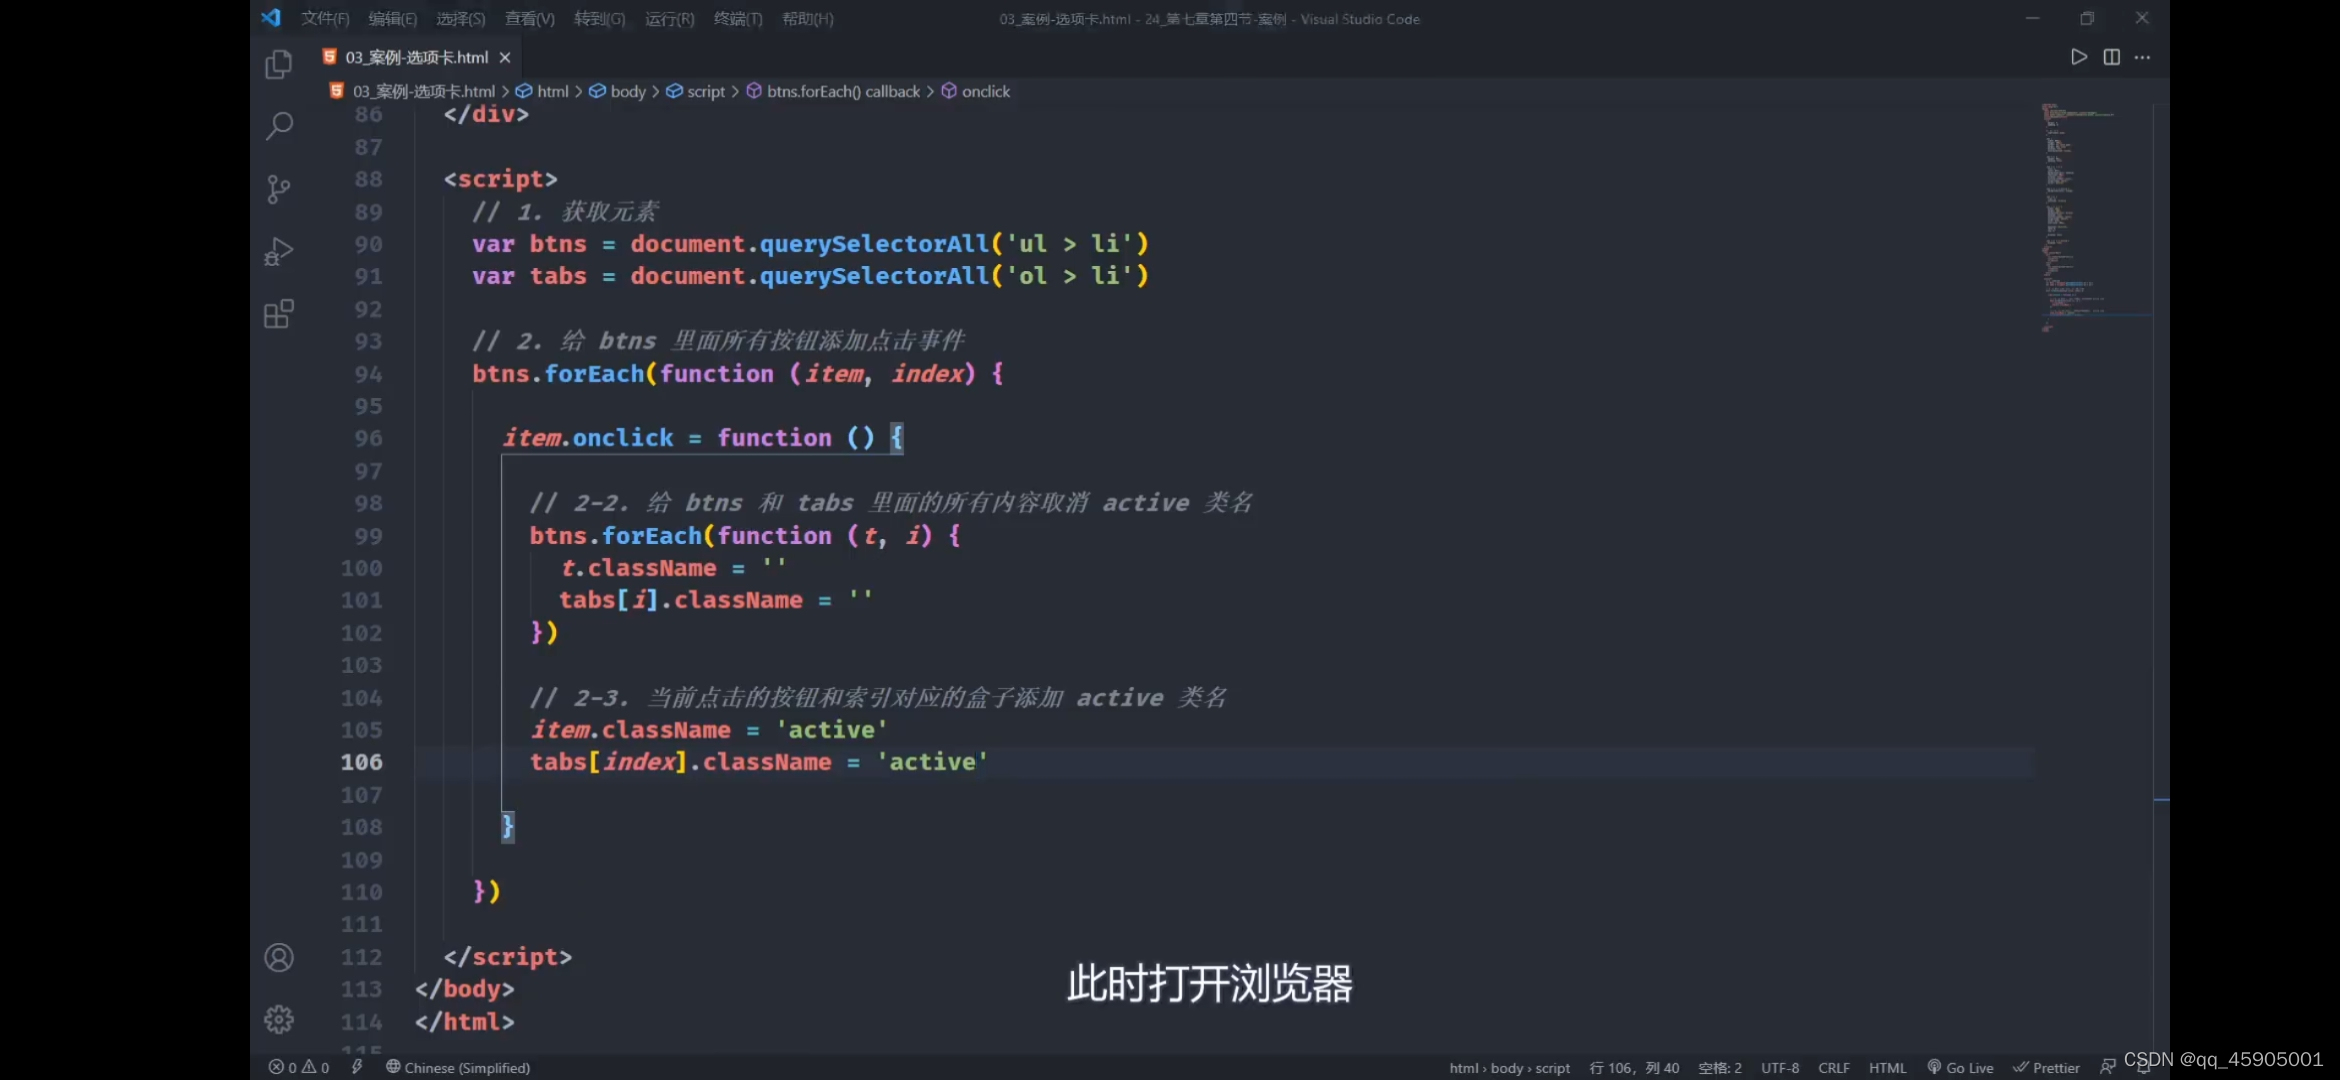Open the line ending selector showing CRLF
This screenshot has width=2340, height=1080.
coord(1835,1067)
